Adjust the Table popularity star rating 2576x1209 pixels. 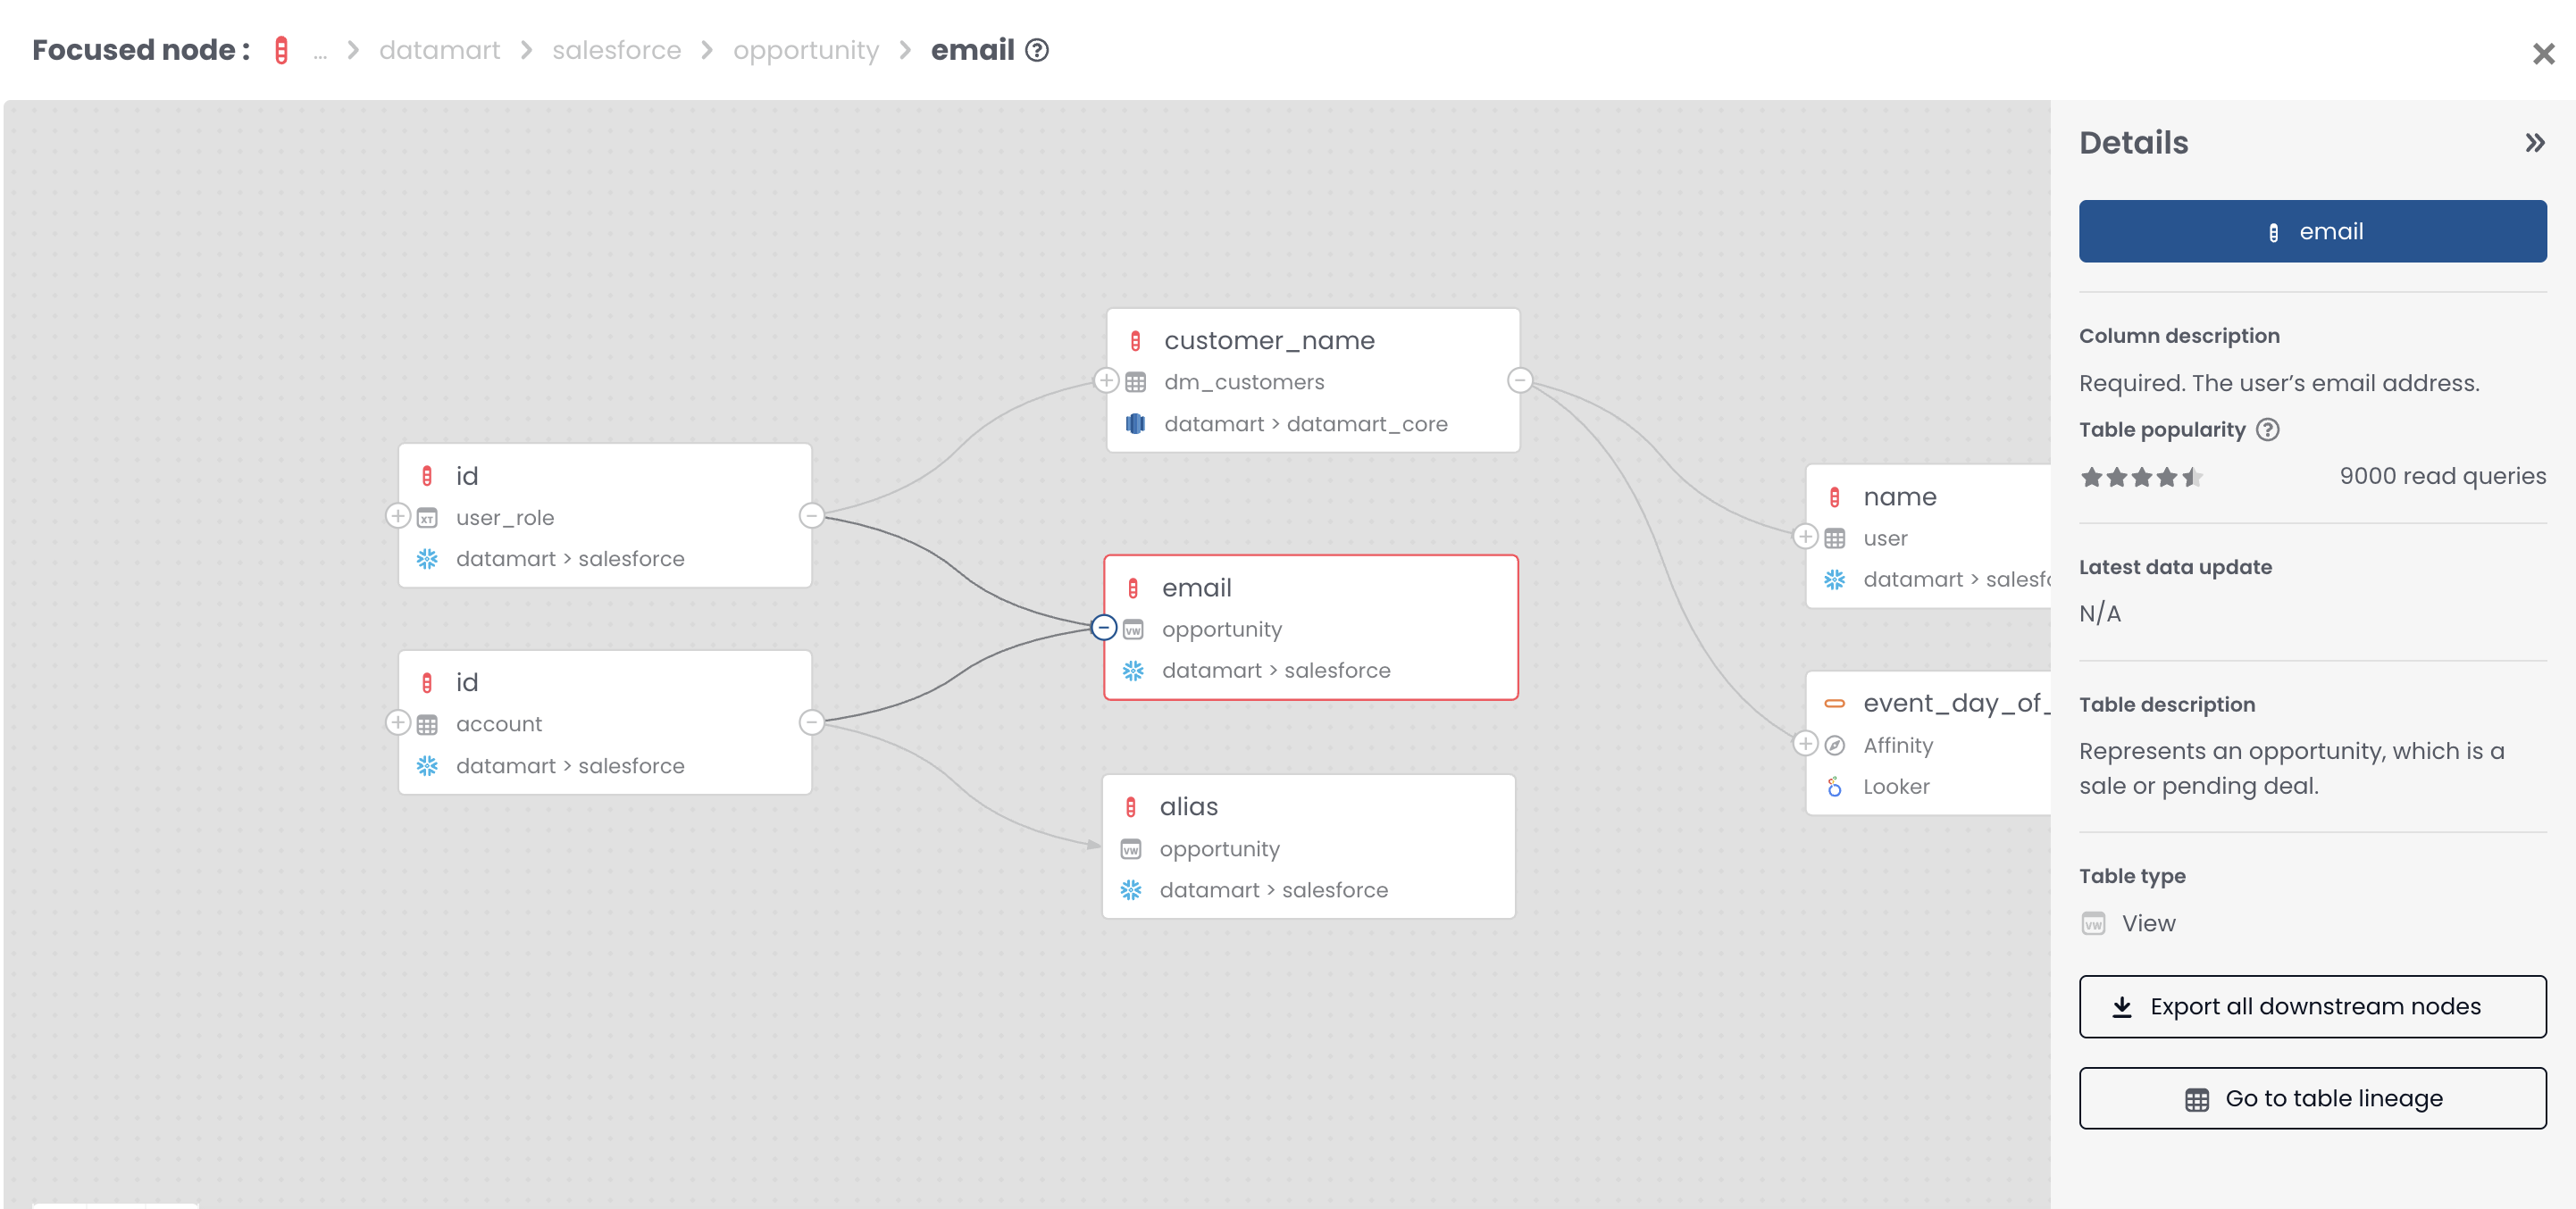click(x=2140, y=477)
